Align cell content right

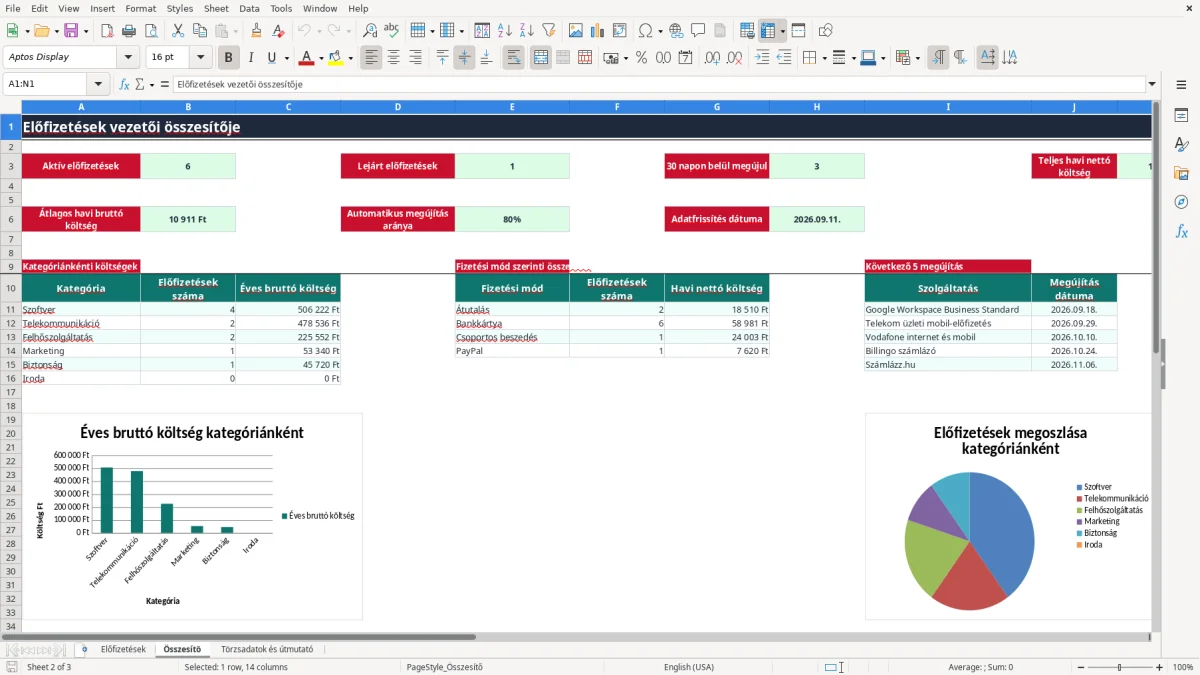click(415, 58)
